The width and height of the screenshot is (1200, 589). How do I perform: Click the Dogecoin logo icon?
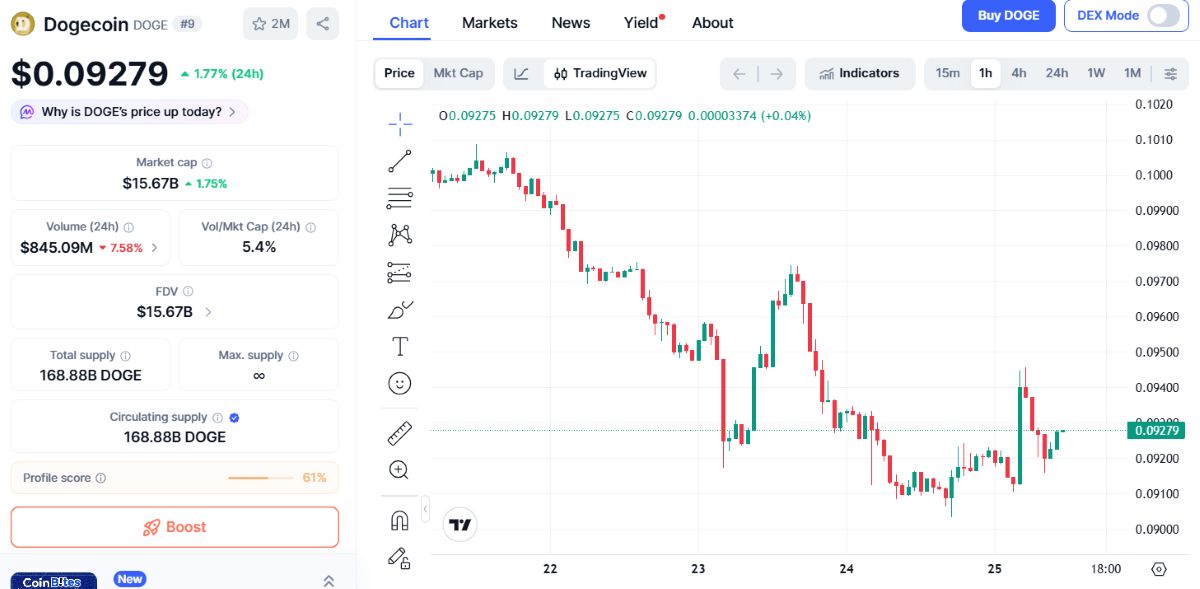pos(23,24)
